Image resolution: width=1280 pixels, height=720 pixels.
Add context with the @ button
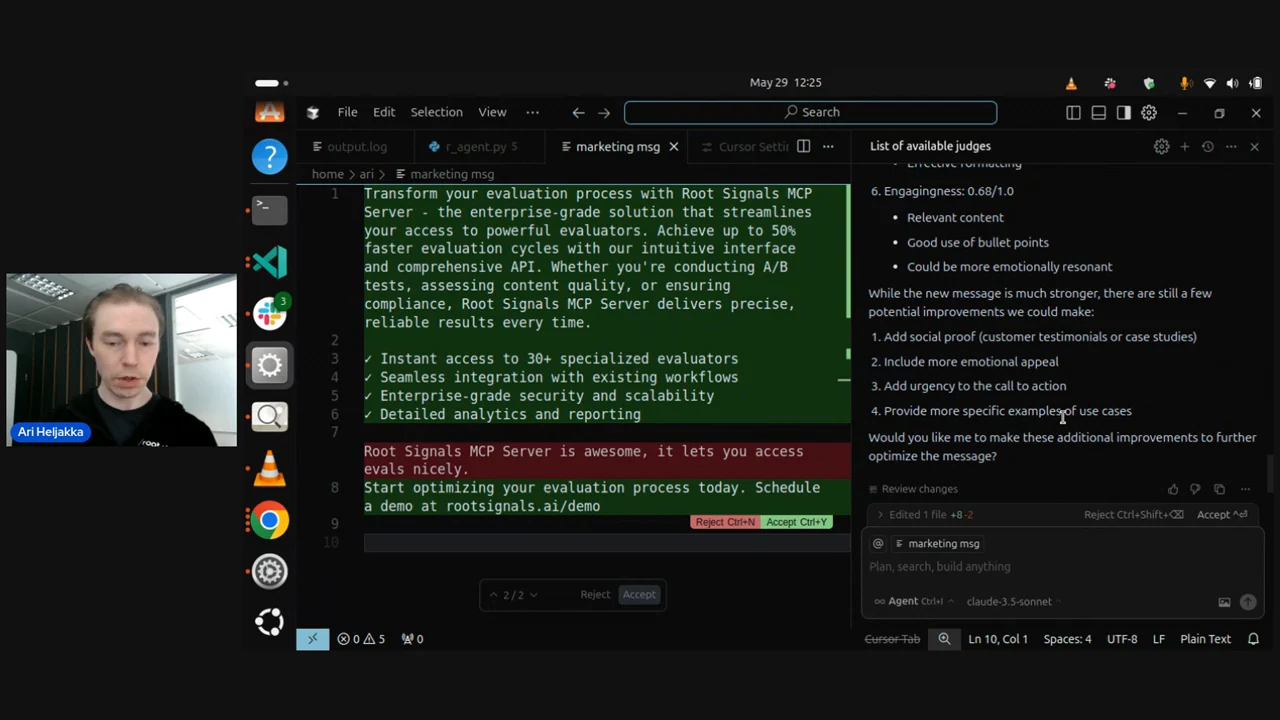(878, 543)
